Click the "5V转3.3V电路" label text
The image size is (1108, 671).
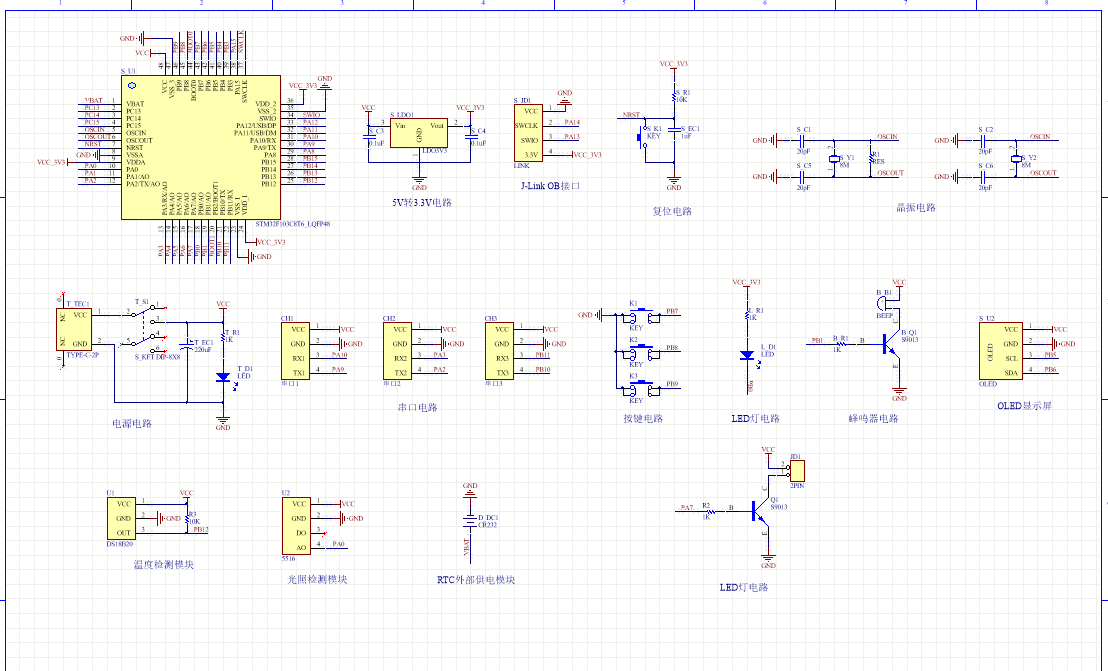point(421,202)
